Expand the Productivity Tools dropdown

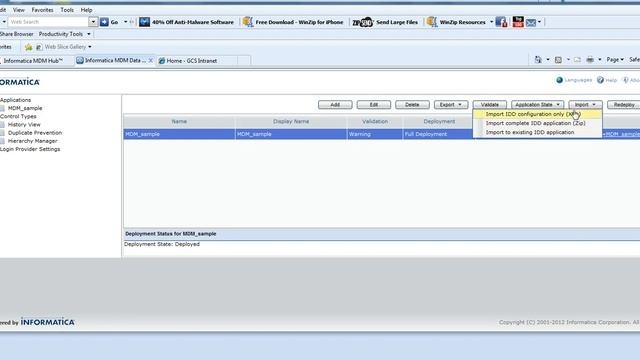(x=89, y=34)
